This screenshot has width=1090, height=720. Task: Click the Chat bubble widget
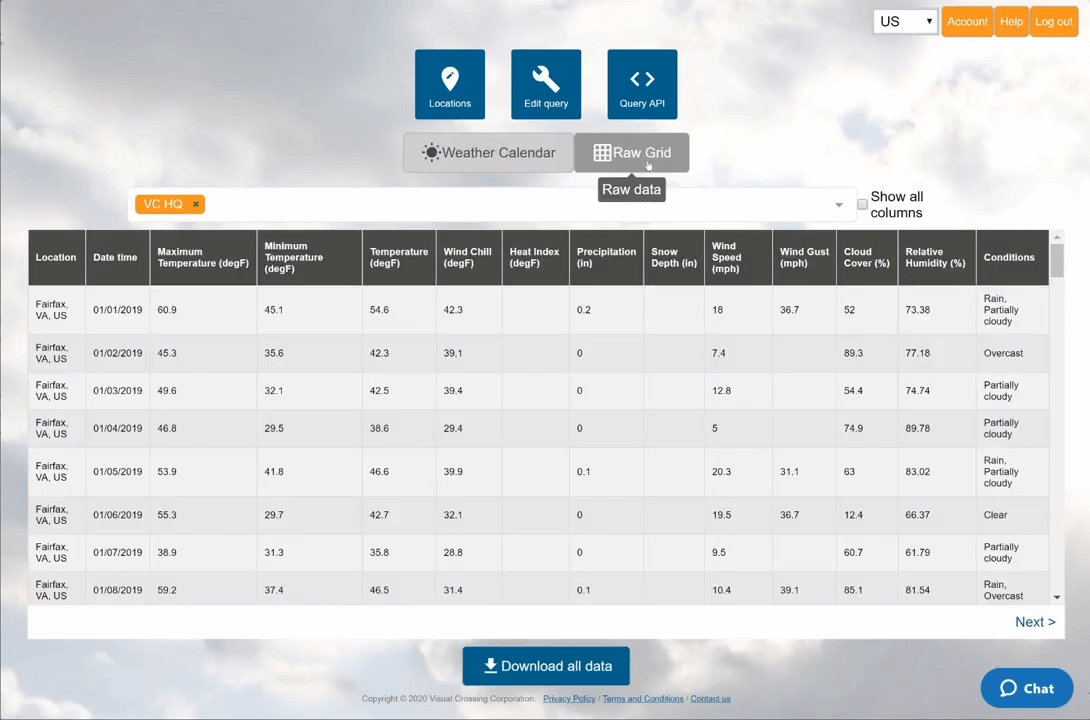(x=1027, y=688)
